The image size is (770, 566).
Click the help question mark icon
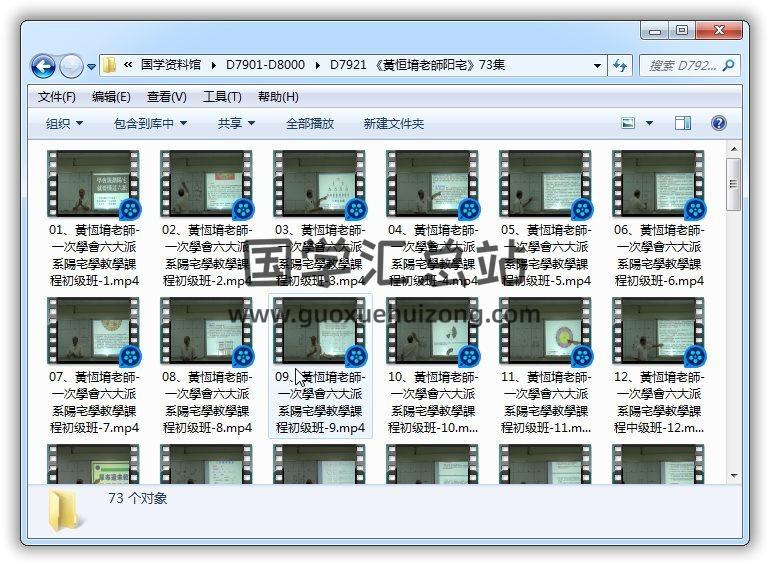tap(718, 123)
